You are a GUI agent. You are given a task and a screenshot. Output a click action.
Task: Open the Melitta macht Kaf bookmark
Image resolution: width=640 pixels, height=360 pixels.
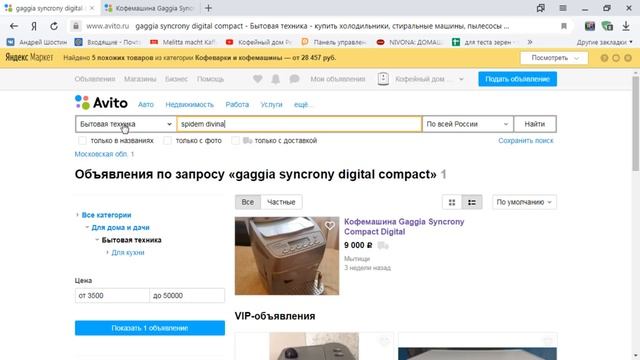(183, 42)
